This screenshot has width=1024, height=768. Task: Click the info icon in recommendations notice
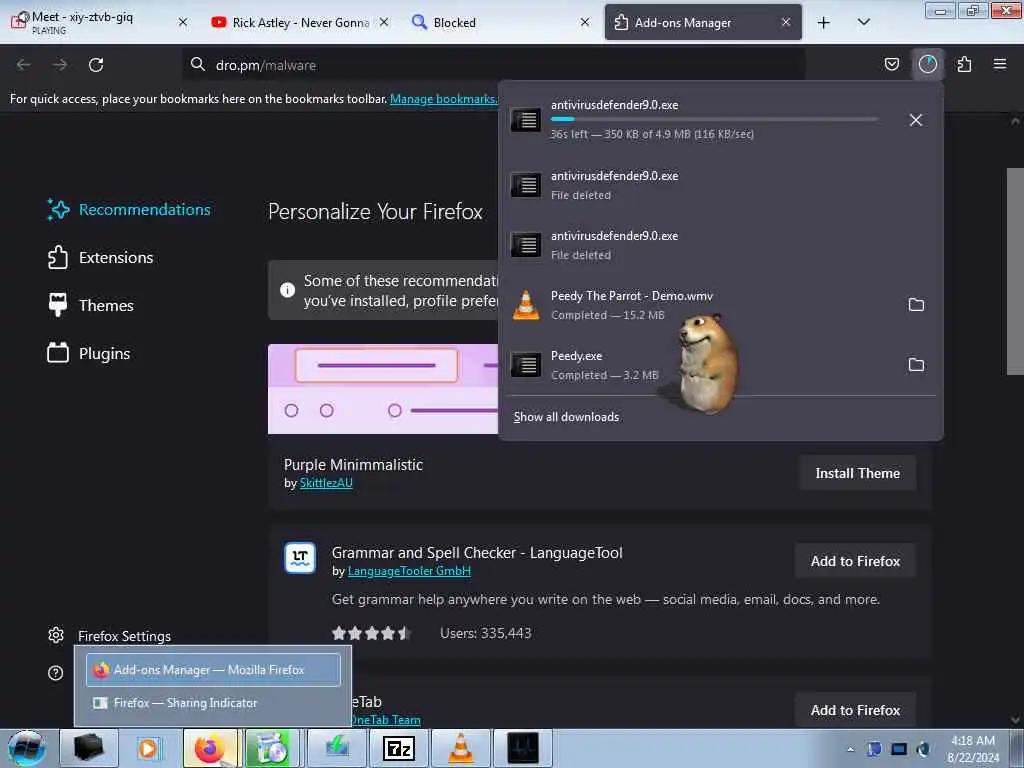287,290
